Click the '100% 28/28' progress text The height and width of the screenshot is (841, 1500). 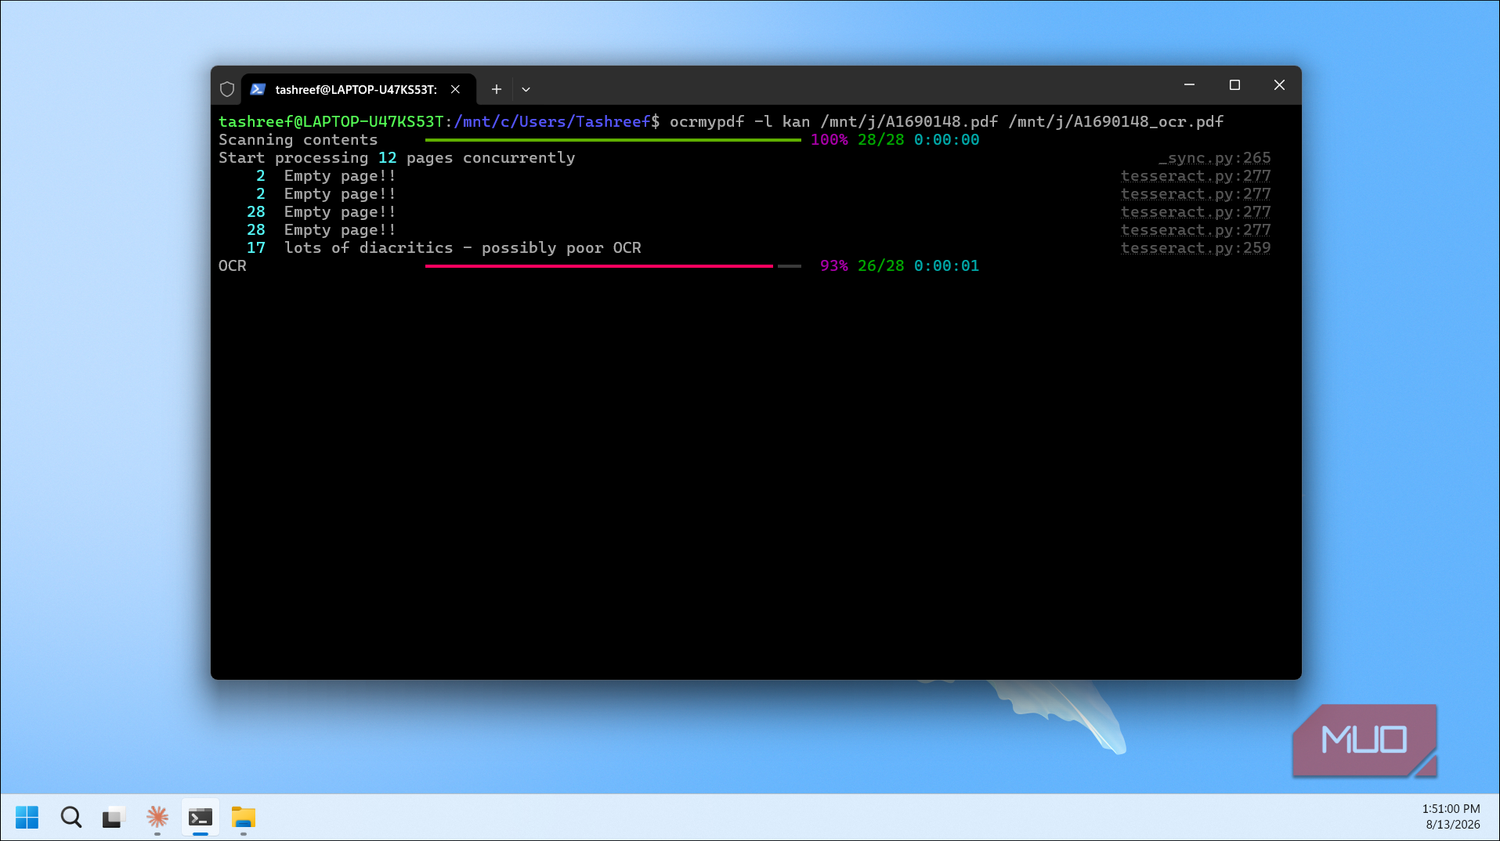pyautogui.click(x=857, y=140)
